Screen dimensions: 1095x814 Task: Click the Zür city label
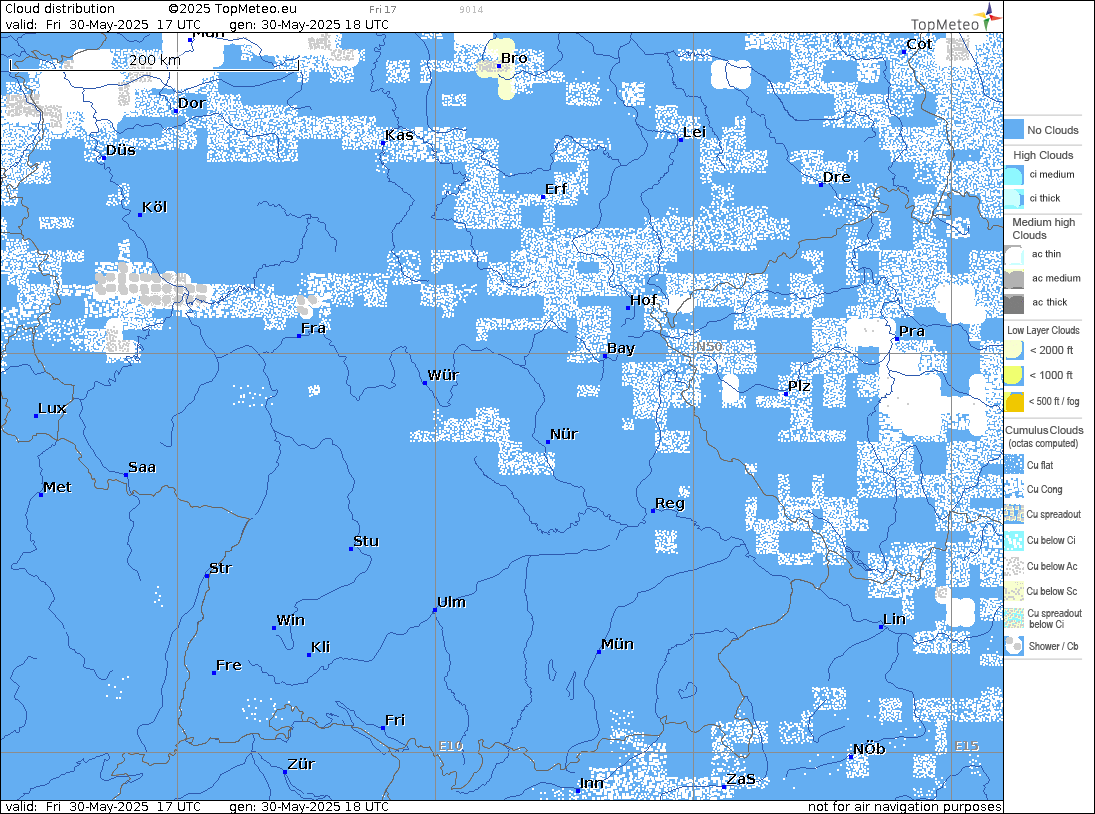pos(301,764)
